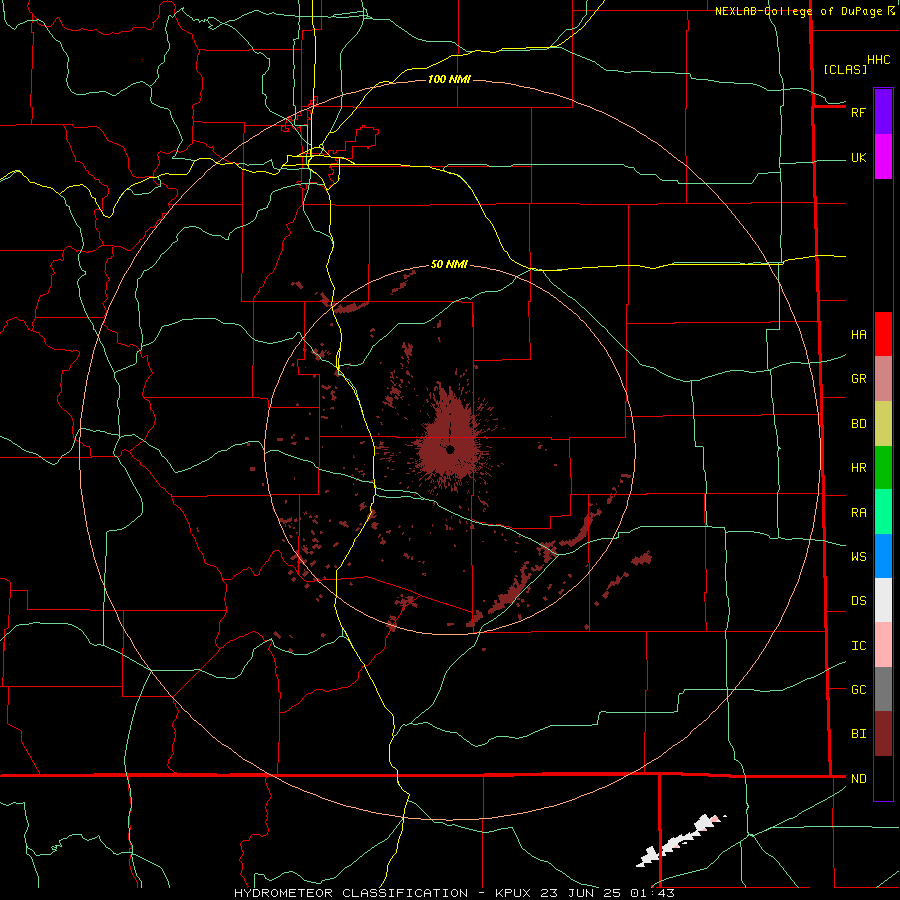Click the UK legend label
This screenshot has height=900, width=900.
point(859,157)
